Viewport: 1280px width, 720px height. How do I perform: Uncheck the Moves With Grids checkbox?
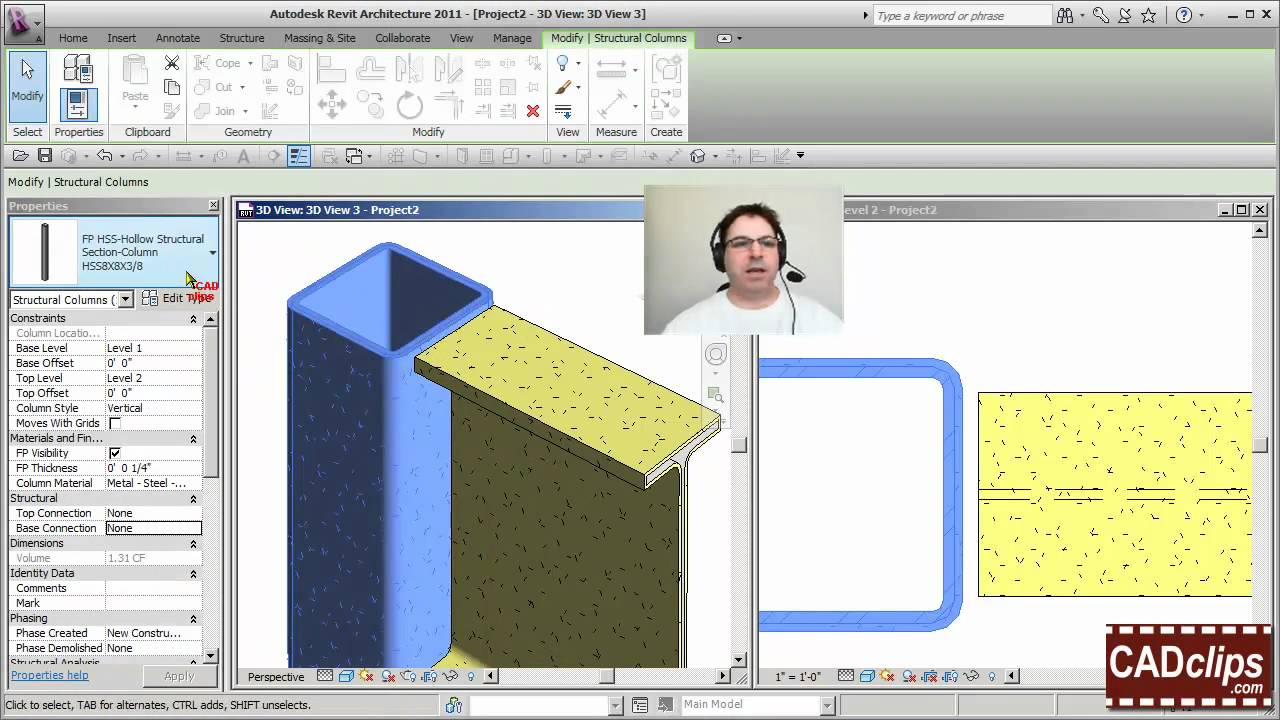click(x=115, y=423)
